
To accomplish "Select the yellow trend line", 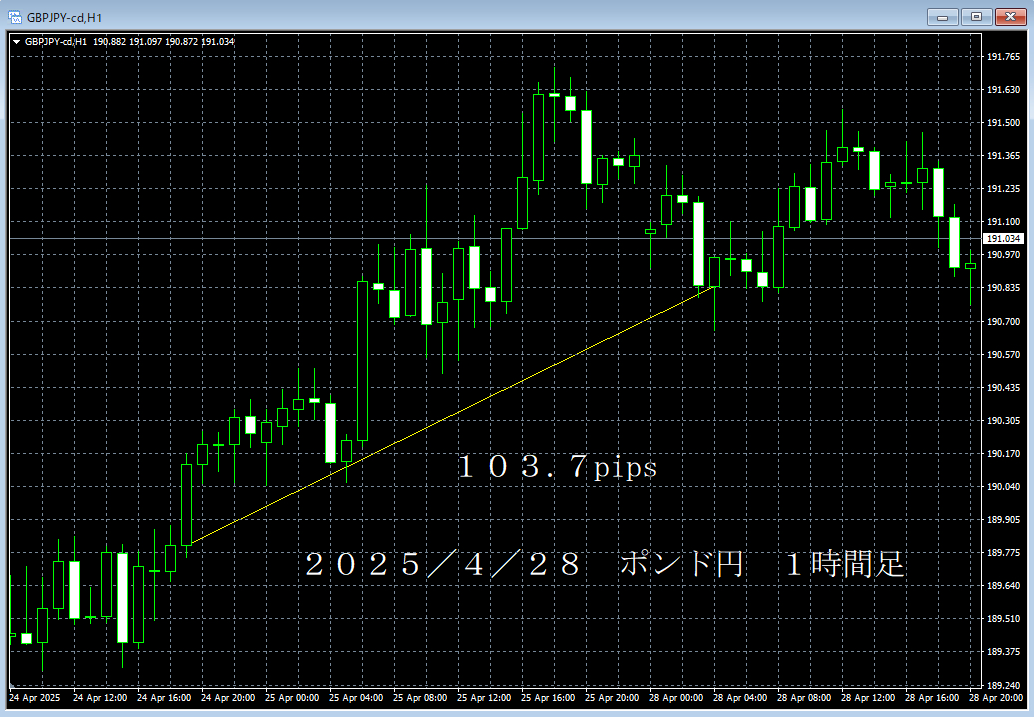I will 453,416.
